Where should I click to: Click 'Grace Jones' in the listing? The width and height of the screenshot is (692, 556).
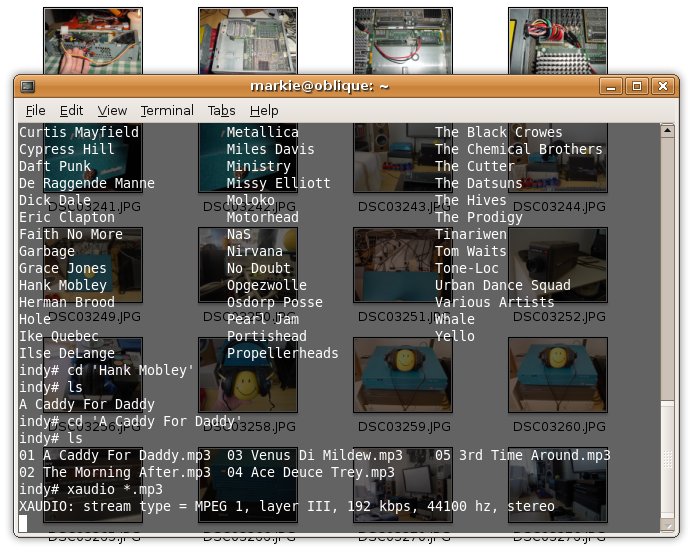pyautogui.click(x=63, y=268)
